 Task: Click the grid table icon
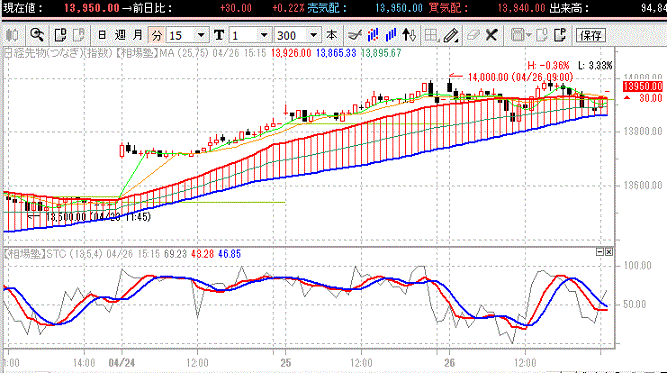click(432, 35)
